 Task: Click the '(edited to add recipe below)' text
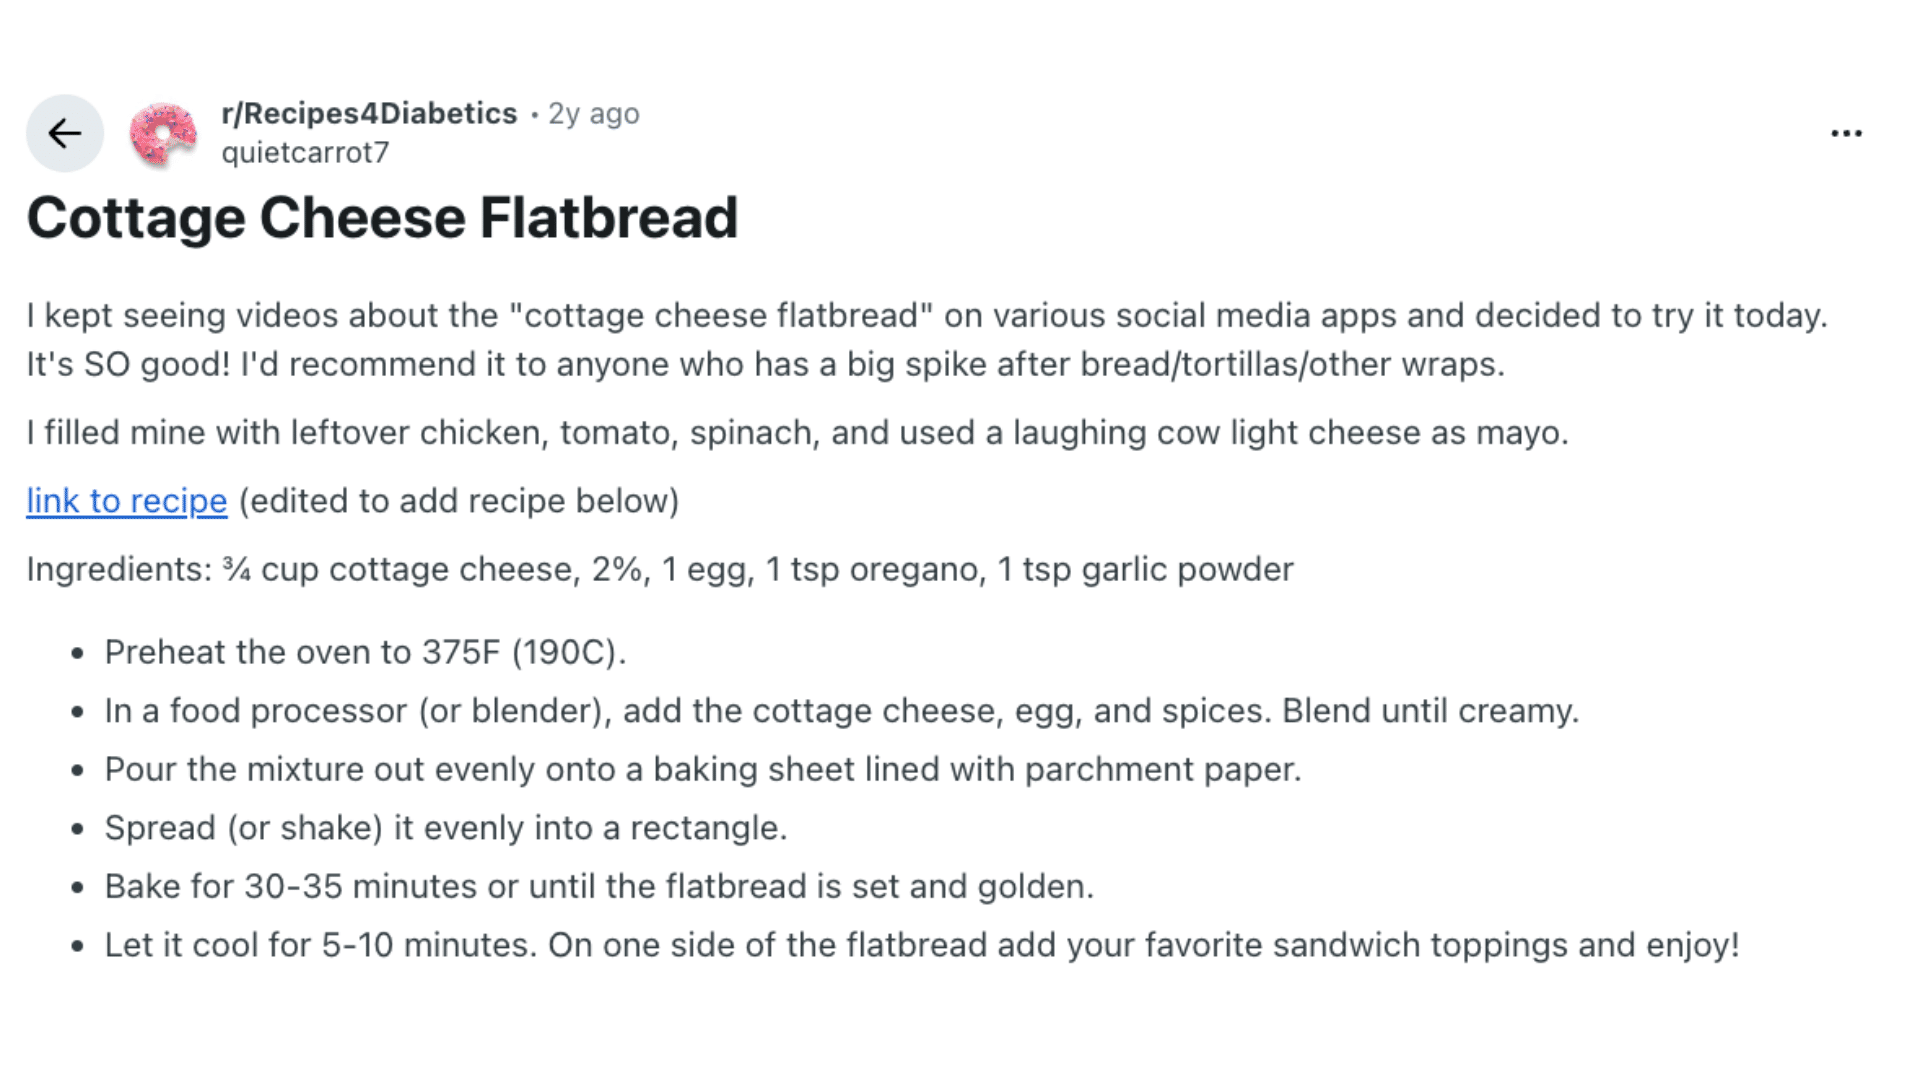click(x=459, y=501)
